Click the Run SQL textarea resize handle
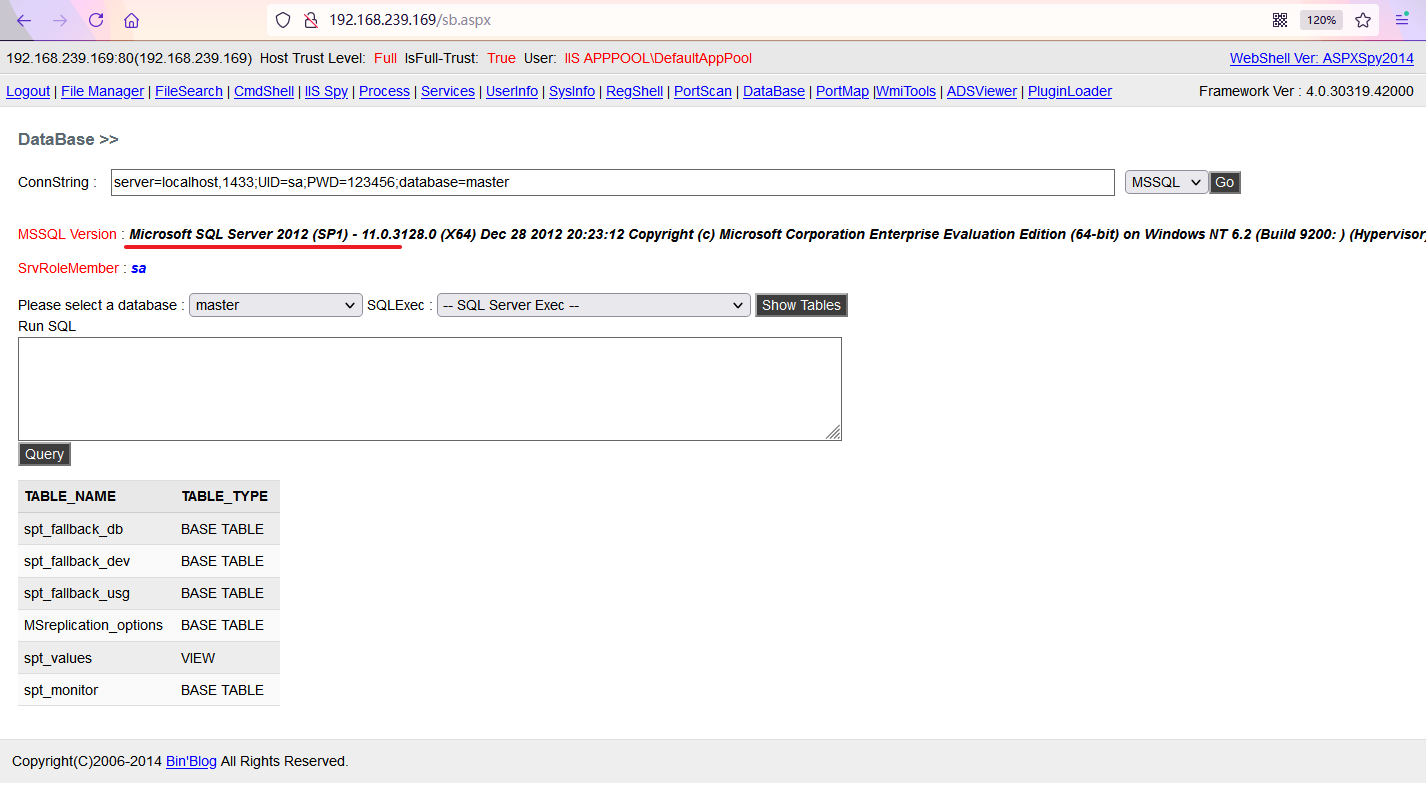This screenshot has height=791, width=1426. [833, 432]
